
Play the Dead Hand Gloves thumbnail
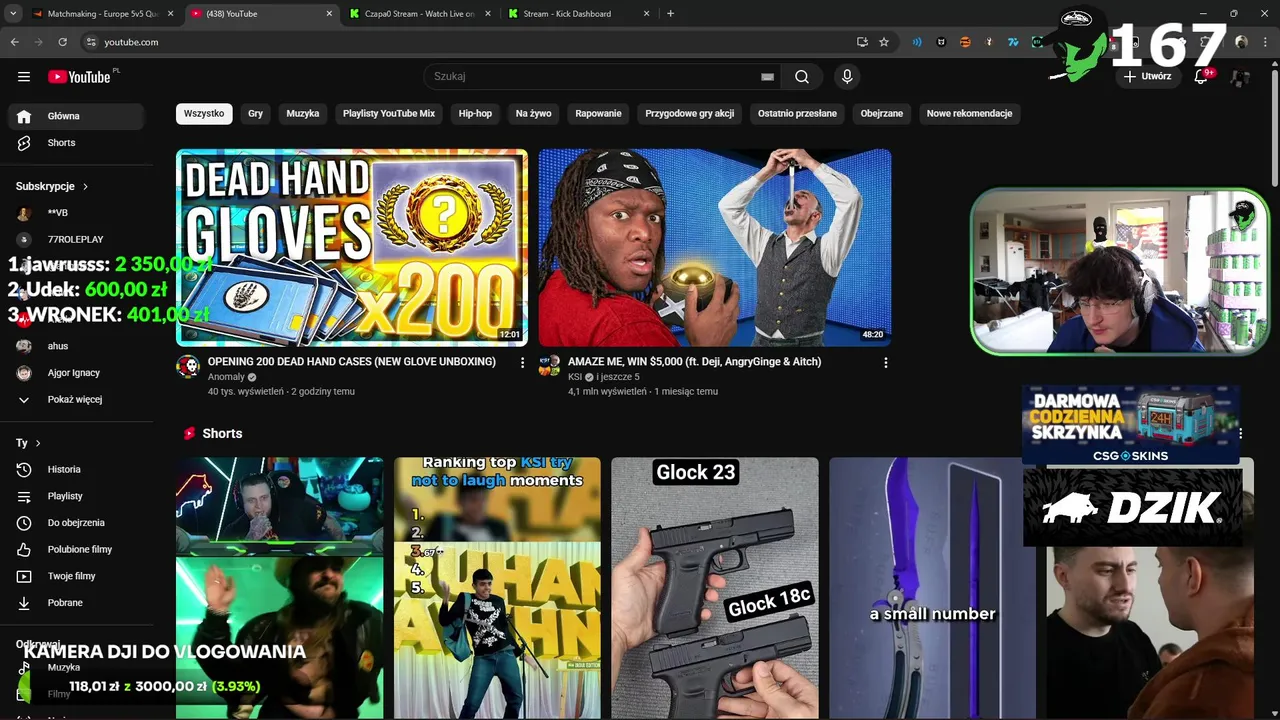(x=352, y=248)
